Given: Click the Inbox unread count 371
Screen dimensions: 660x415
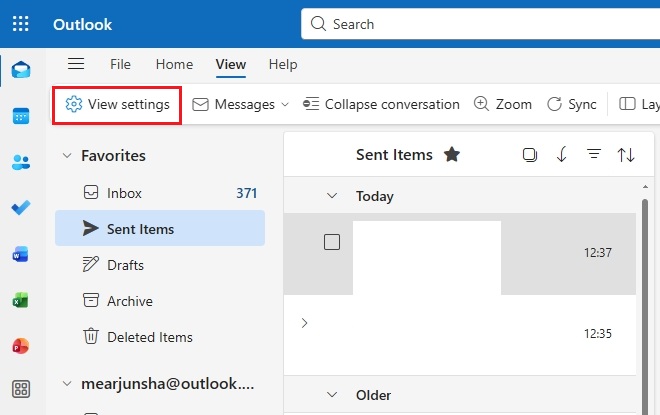Looking at the screenshot, I should pyautogui.click(x=246, y=193).
